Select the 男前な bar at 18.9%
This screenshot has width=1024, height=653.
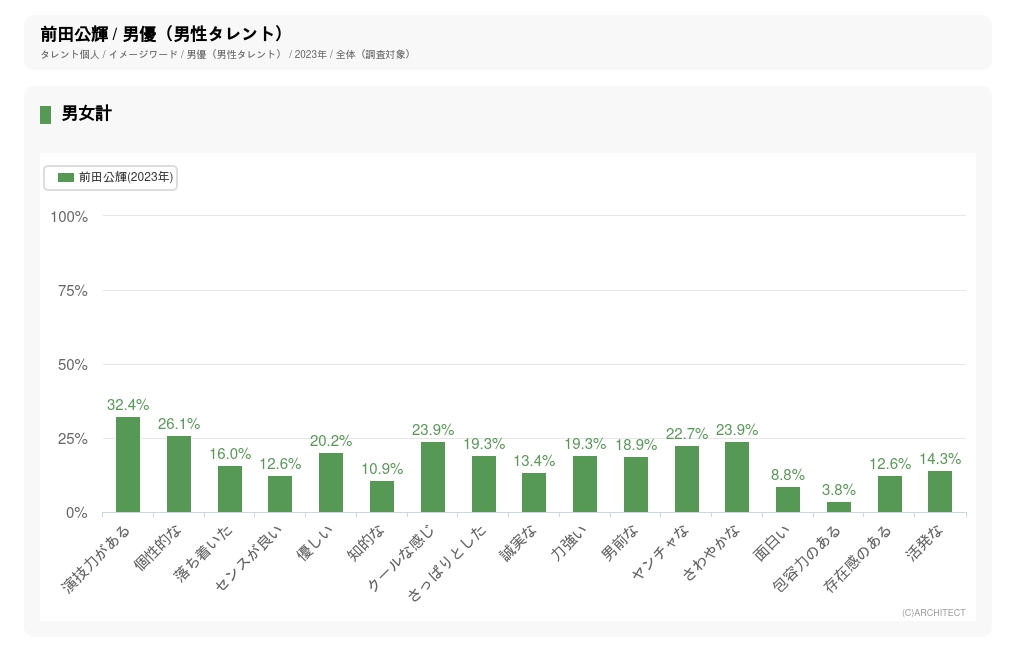[x=636, y=485]
